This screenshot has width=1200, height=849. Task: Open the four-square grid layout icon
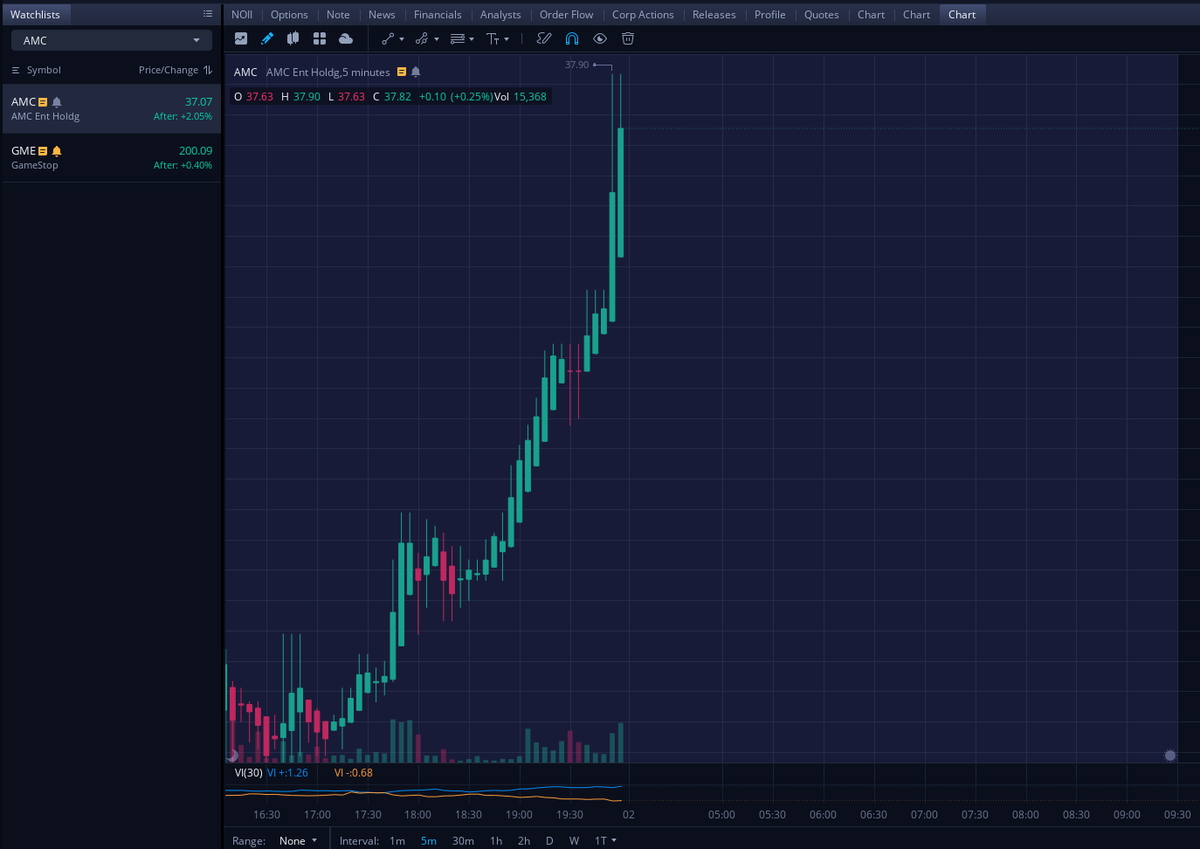320,38
